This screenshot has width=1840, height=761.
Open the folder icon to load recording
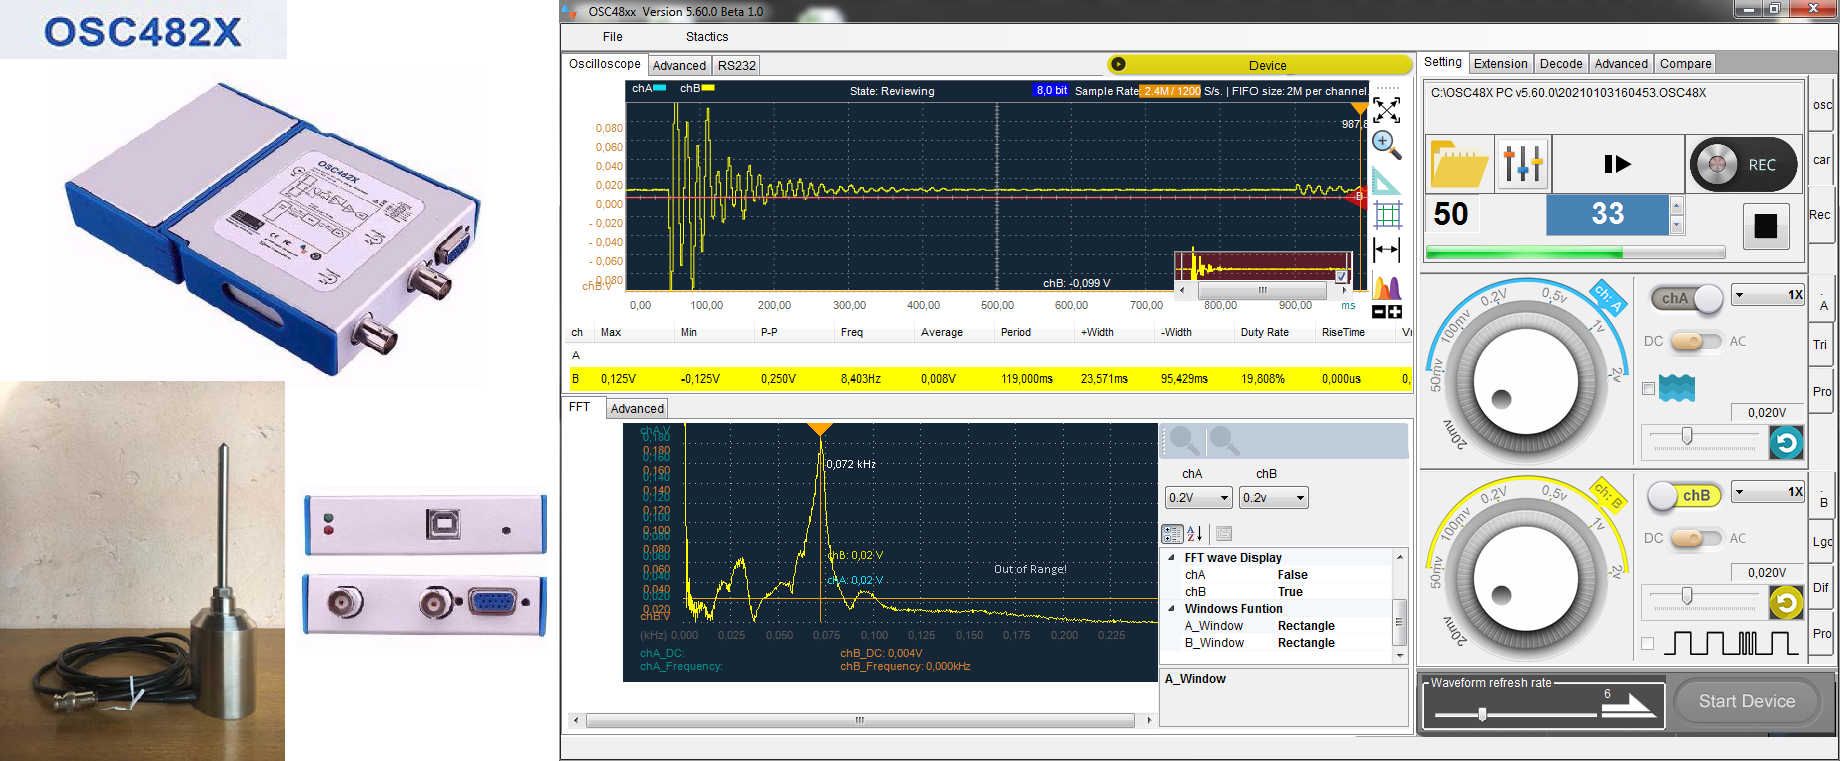pos(1459,164)
